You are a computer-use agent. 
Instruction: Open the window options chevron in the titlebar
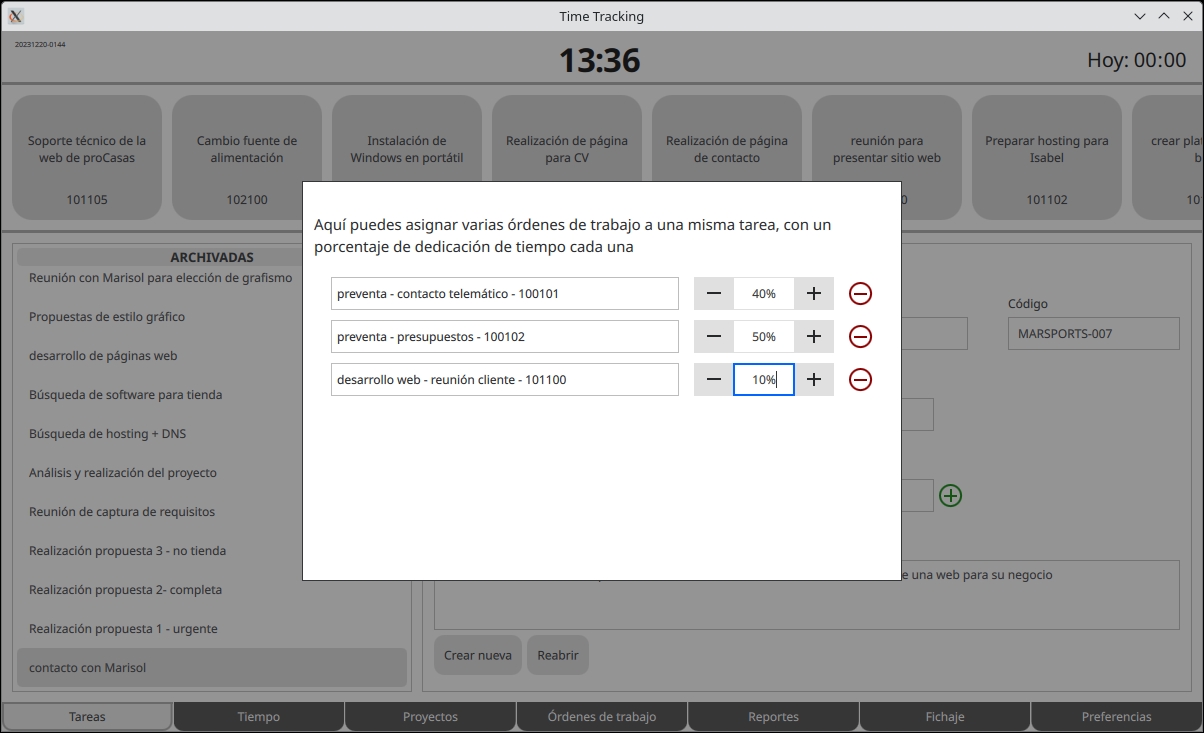pos(1141,15)
